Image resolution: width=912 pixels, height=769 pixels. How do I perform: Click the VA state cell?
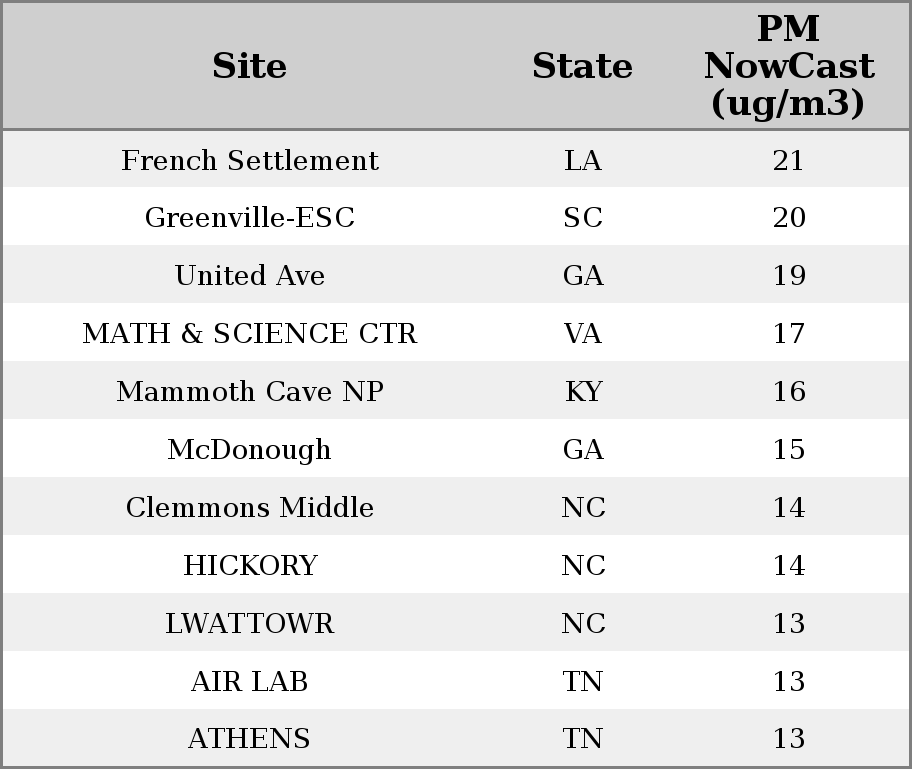click(x=583, y=333)
